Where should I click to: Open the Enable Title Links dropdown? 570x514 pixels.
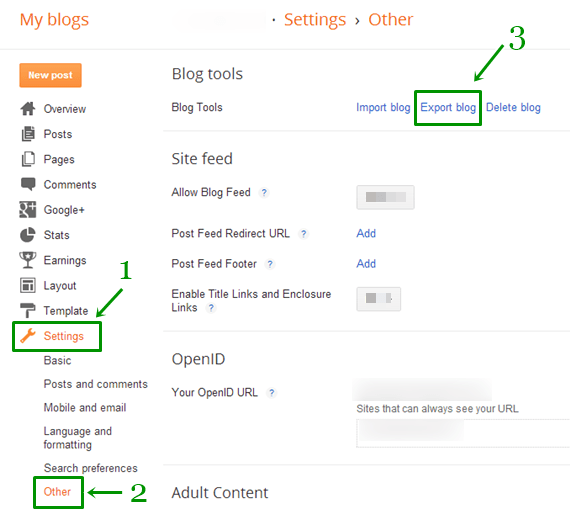tap(378, 299)
